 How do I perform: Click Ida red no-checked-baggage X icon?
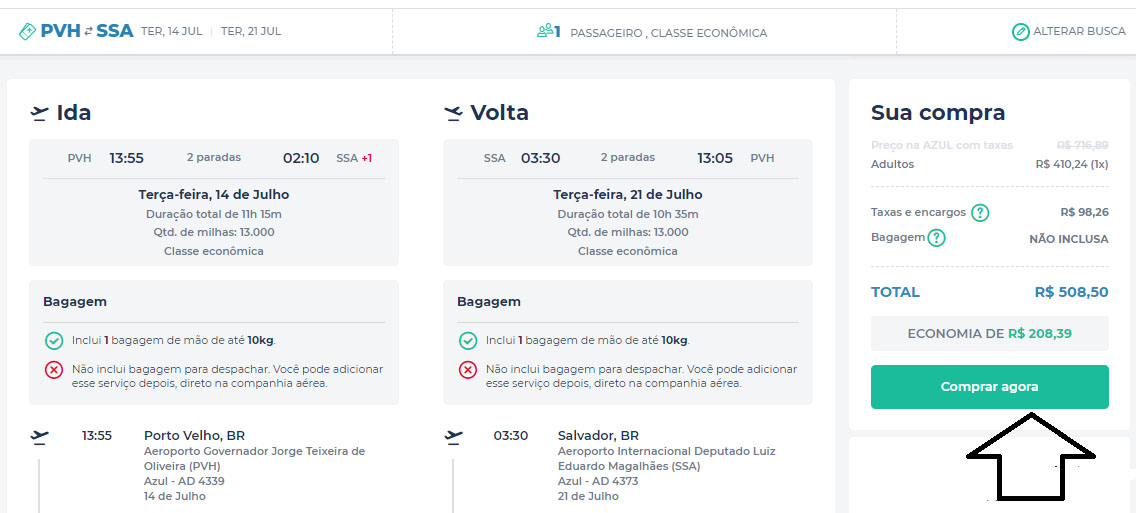[x=54, y=370]
